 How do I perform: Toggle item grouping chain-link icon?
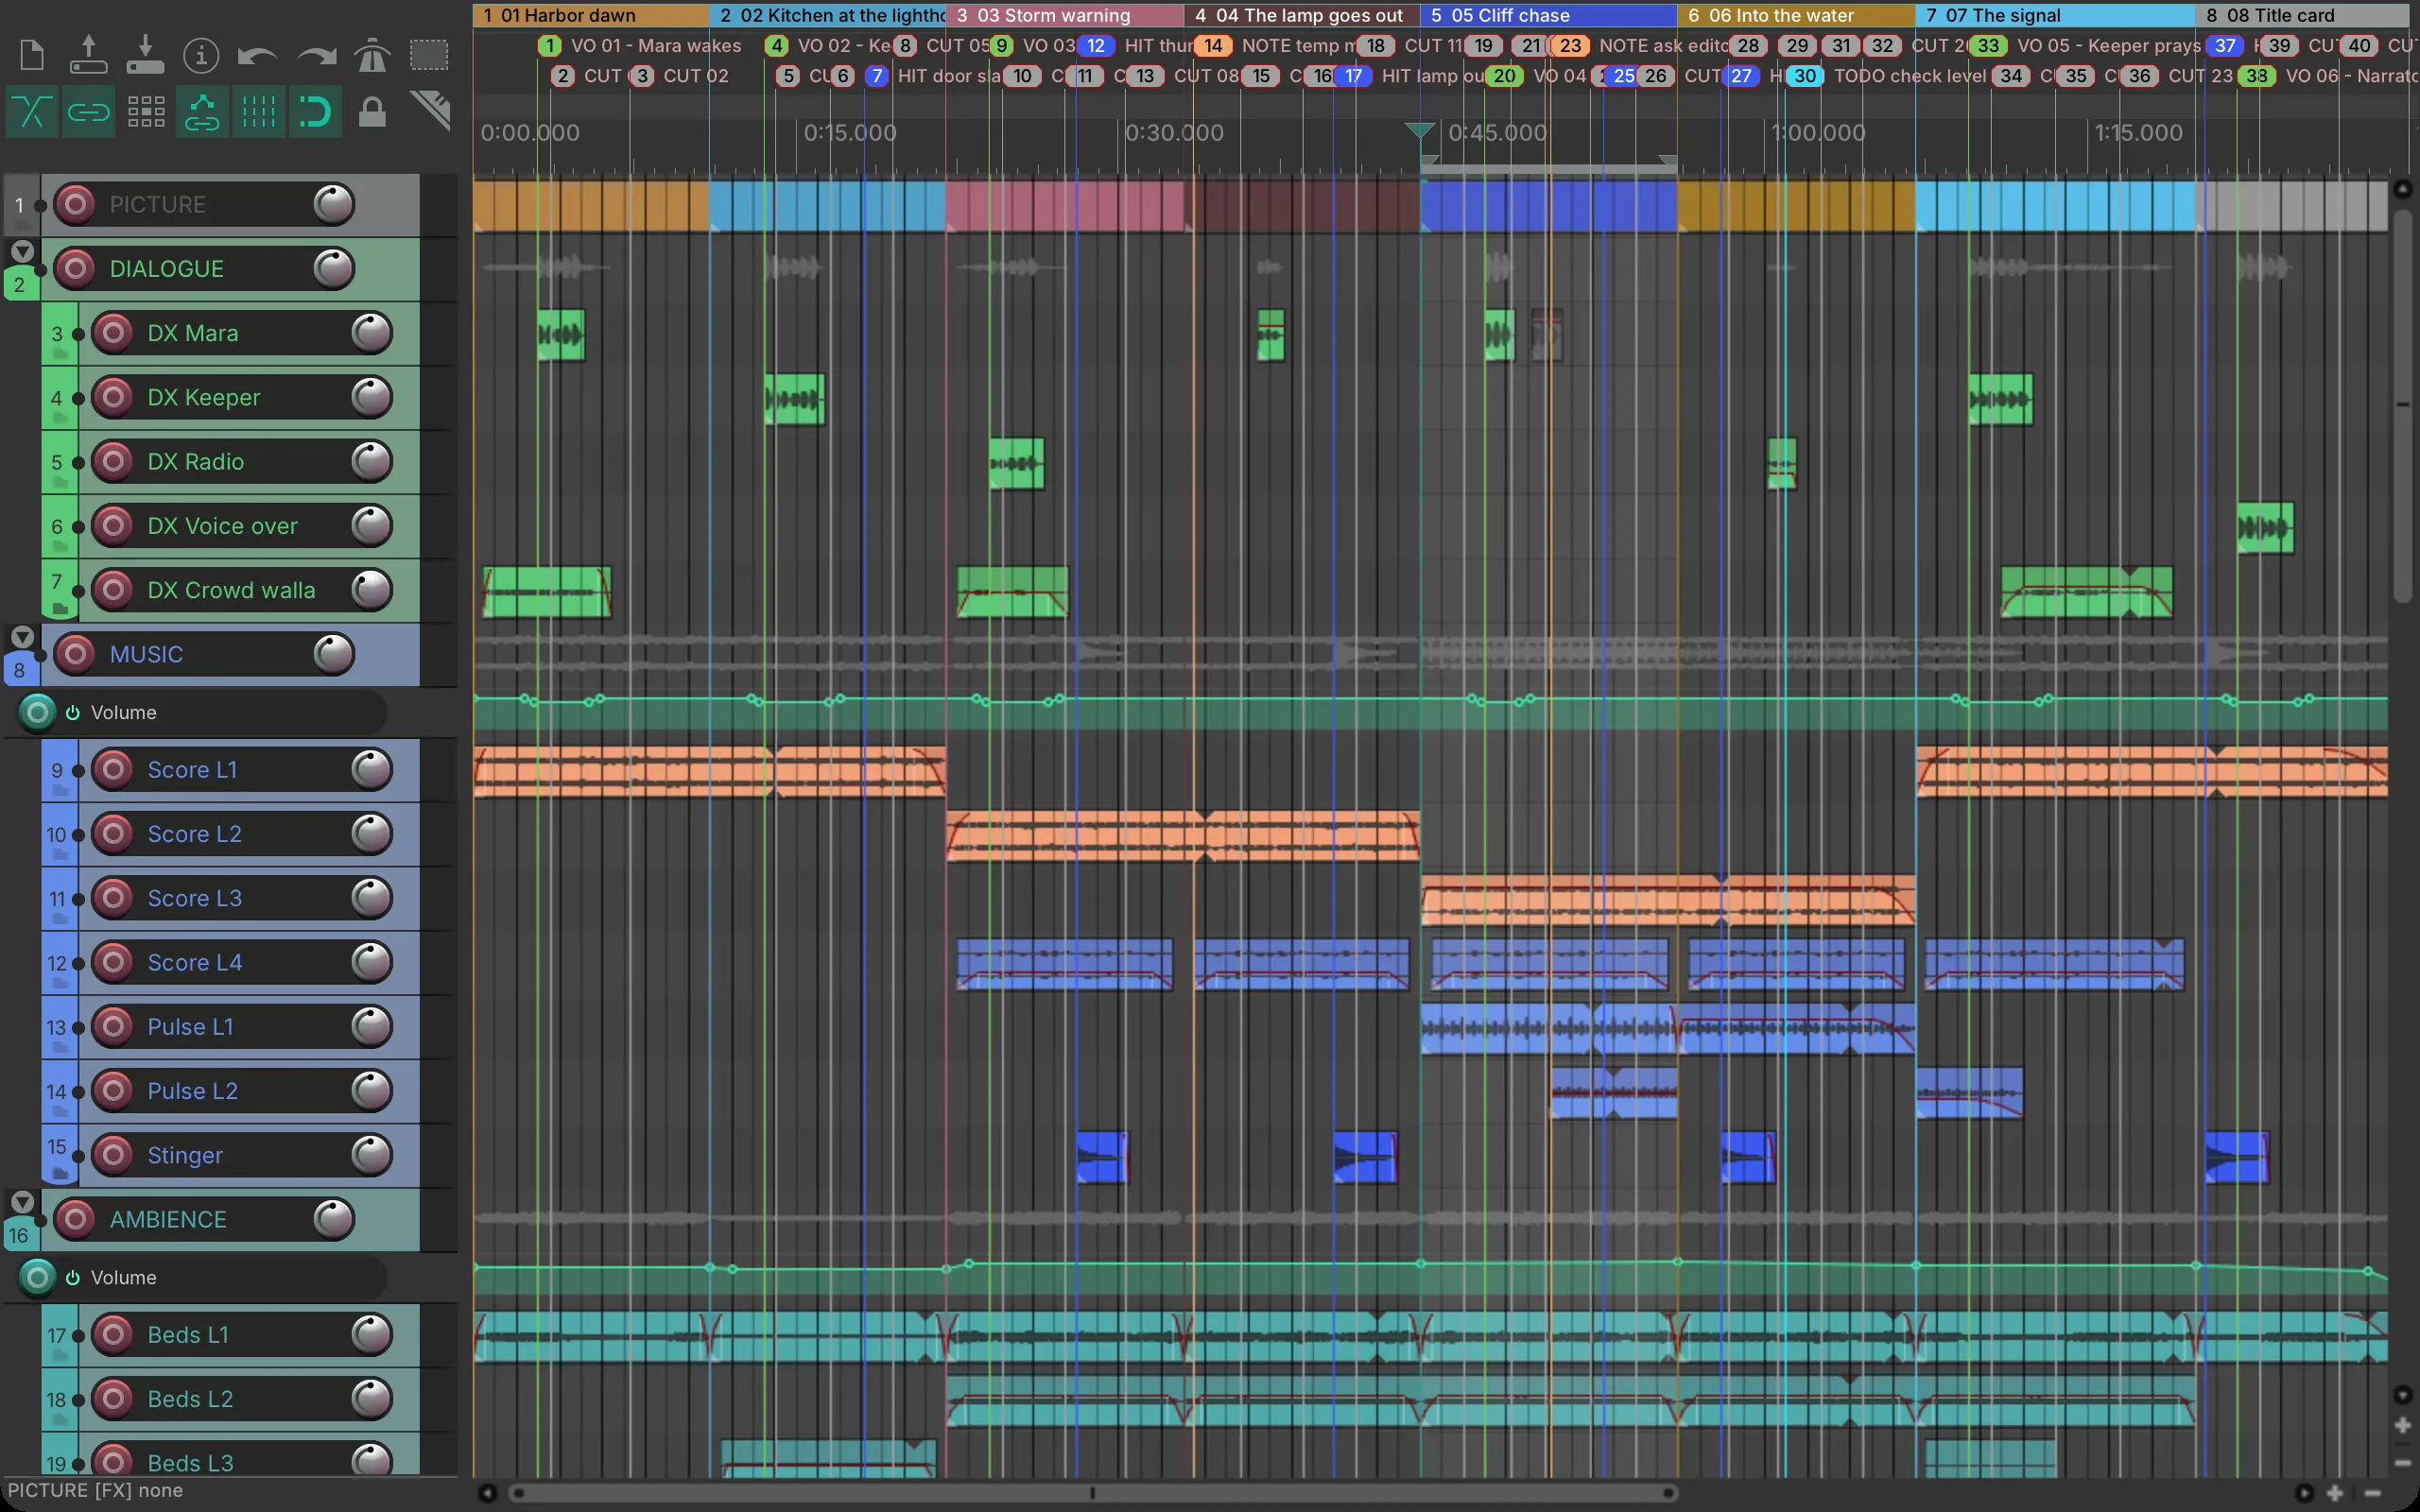tap(88, 112)
